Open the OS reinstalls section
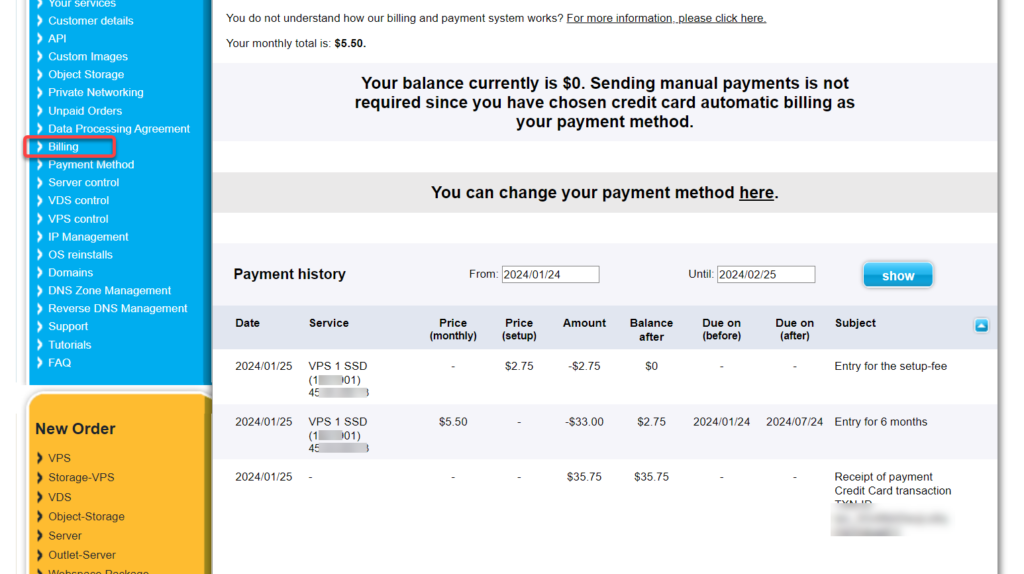Screen dimensions: 1024x574 pos(80,255)
